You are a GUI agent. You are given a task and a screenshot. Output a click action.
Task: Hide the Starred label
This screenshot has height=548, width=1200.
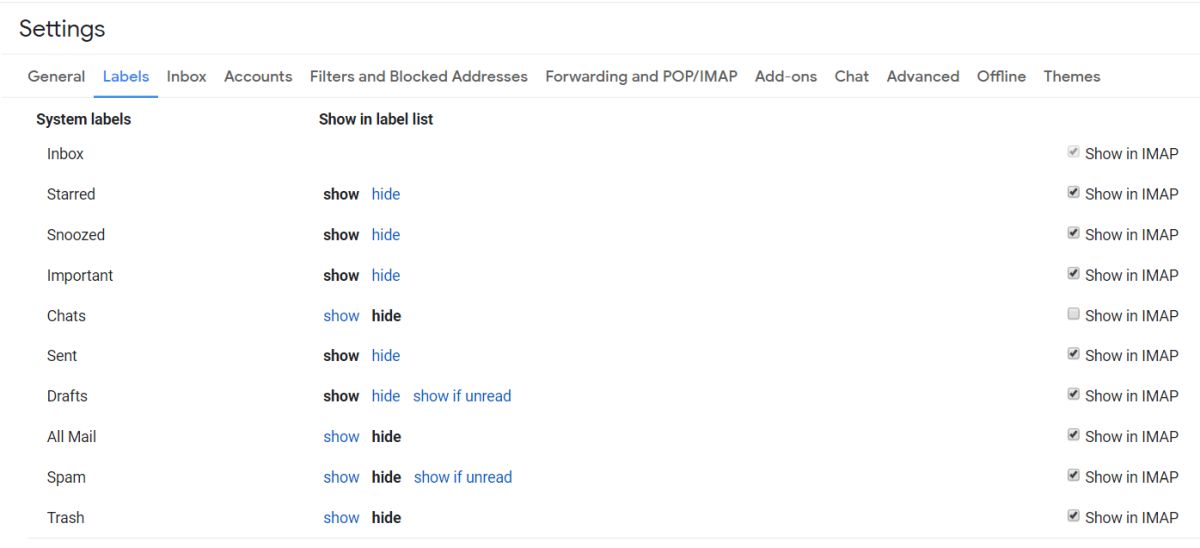[386, 195]
